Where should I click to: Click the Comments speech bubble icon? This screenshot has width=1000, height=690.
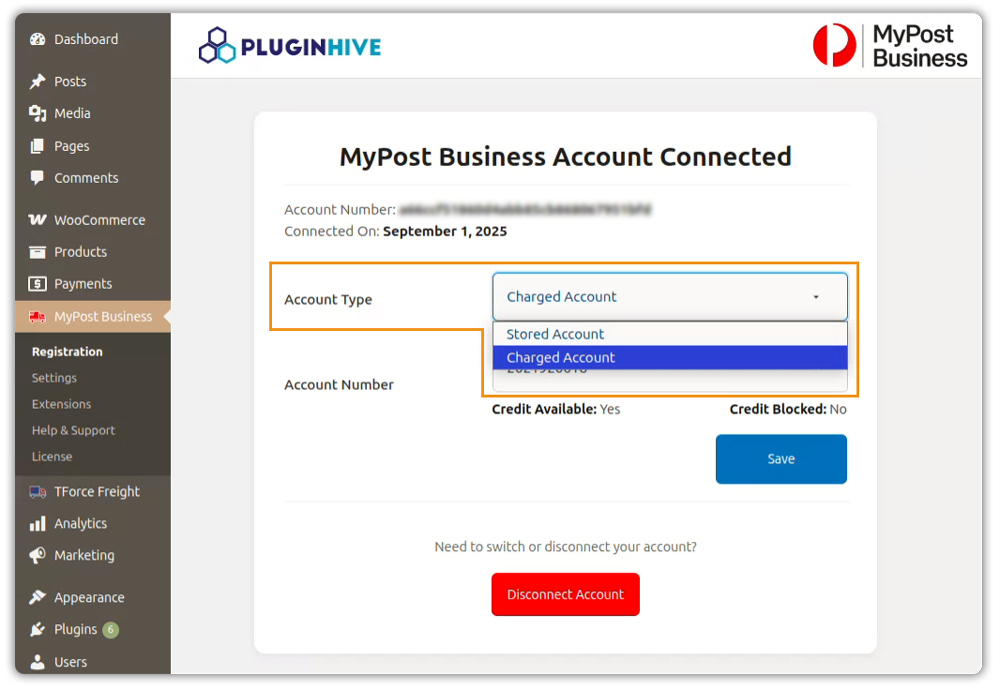(38, 178)
